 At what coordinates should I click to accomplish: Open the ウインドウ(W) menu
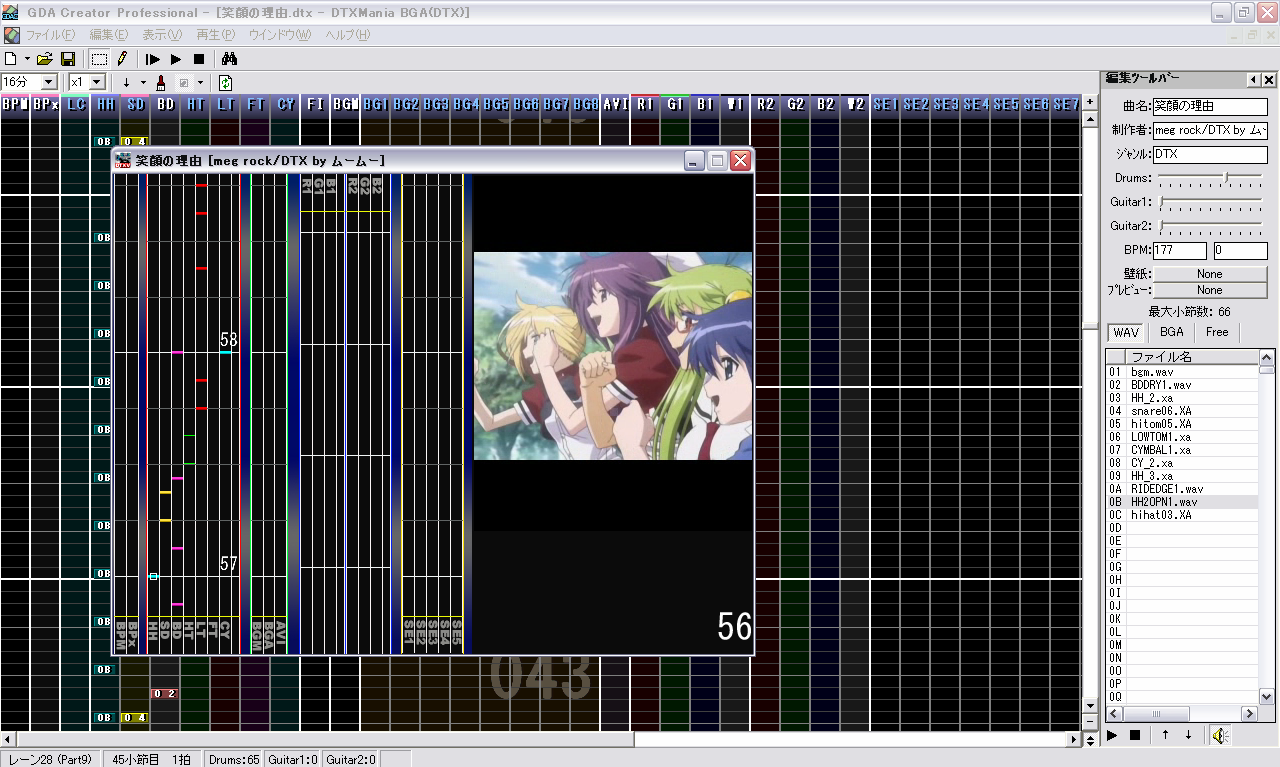(280, 35)
